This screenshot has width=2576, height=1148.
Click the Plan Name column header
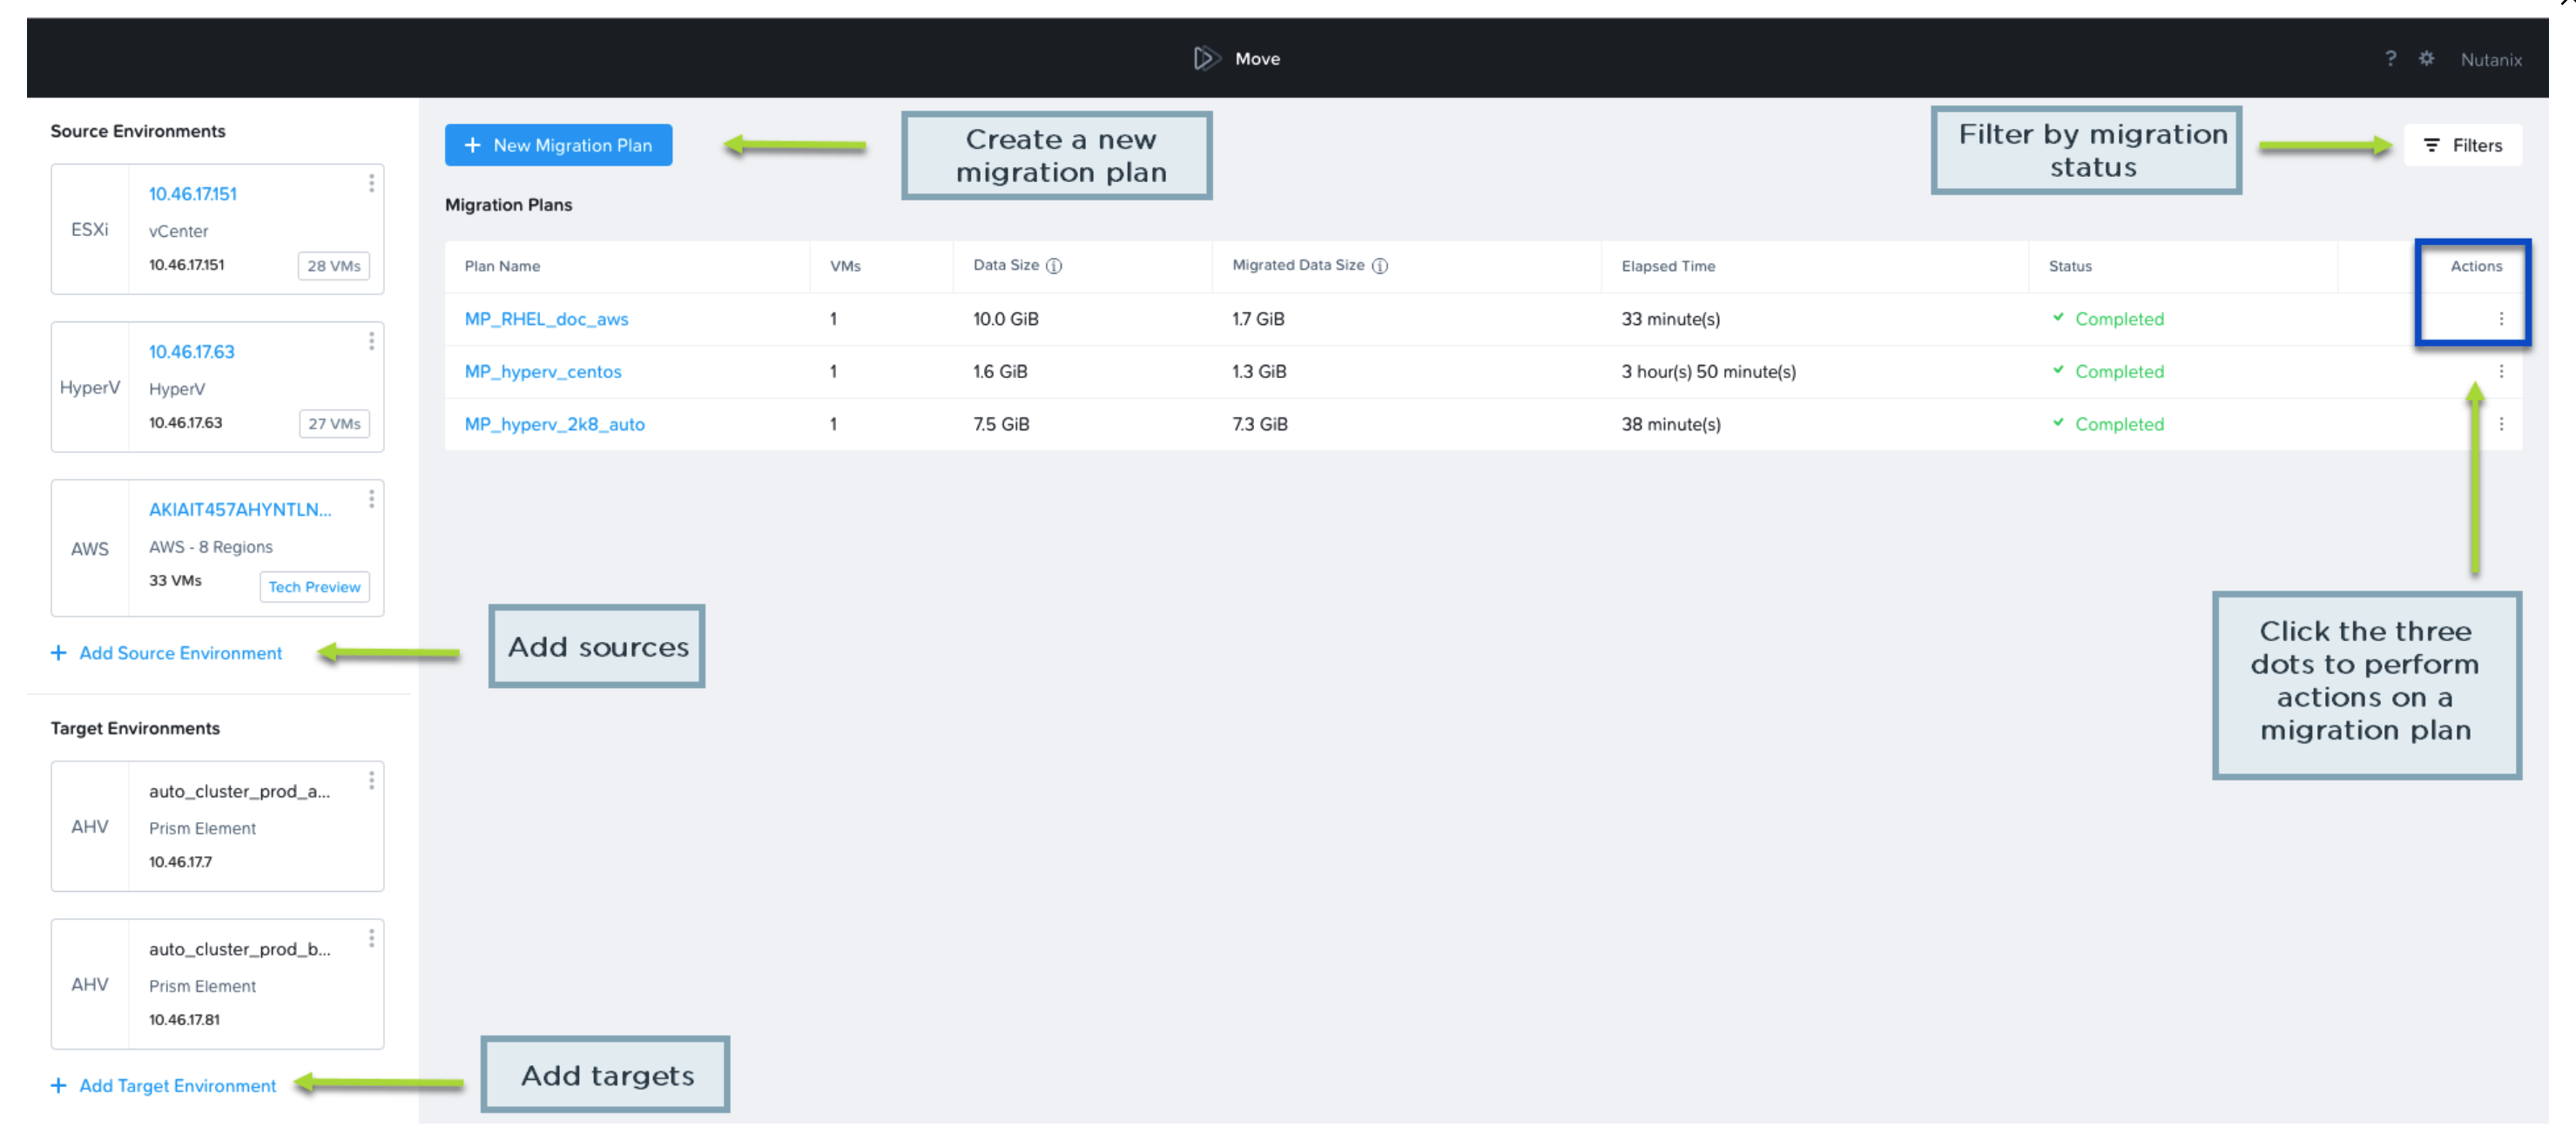502,266
